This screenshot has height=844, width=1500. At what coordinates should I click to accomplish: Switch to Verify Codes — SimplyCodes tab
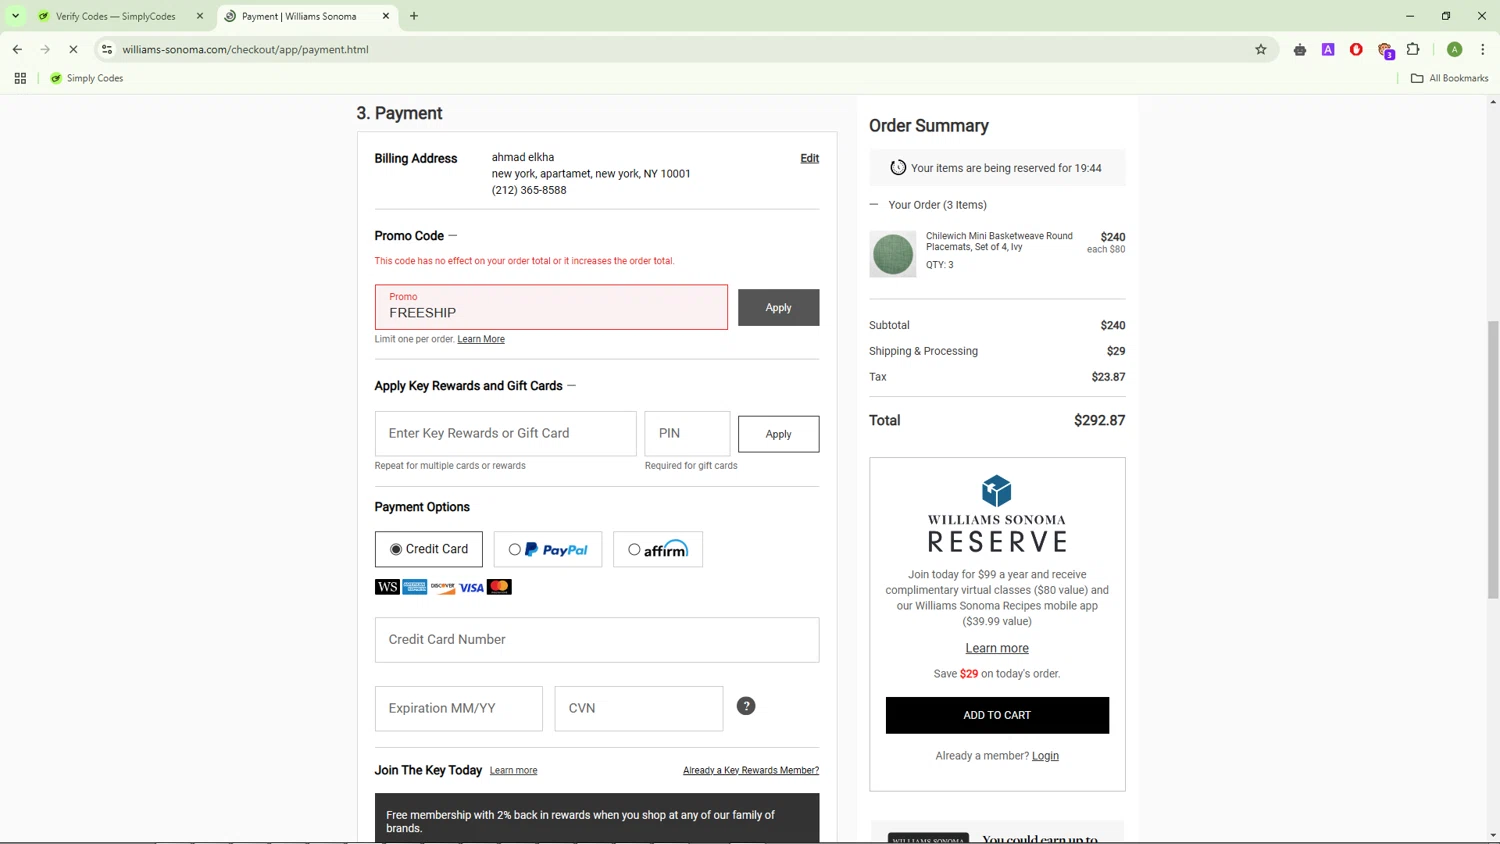(x=115, y=16)
